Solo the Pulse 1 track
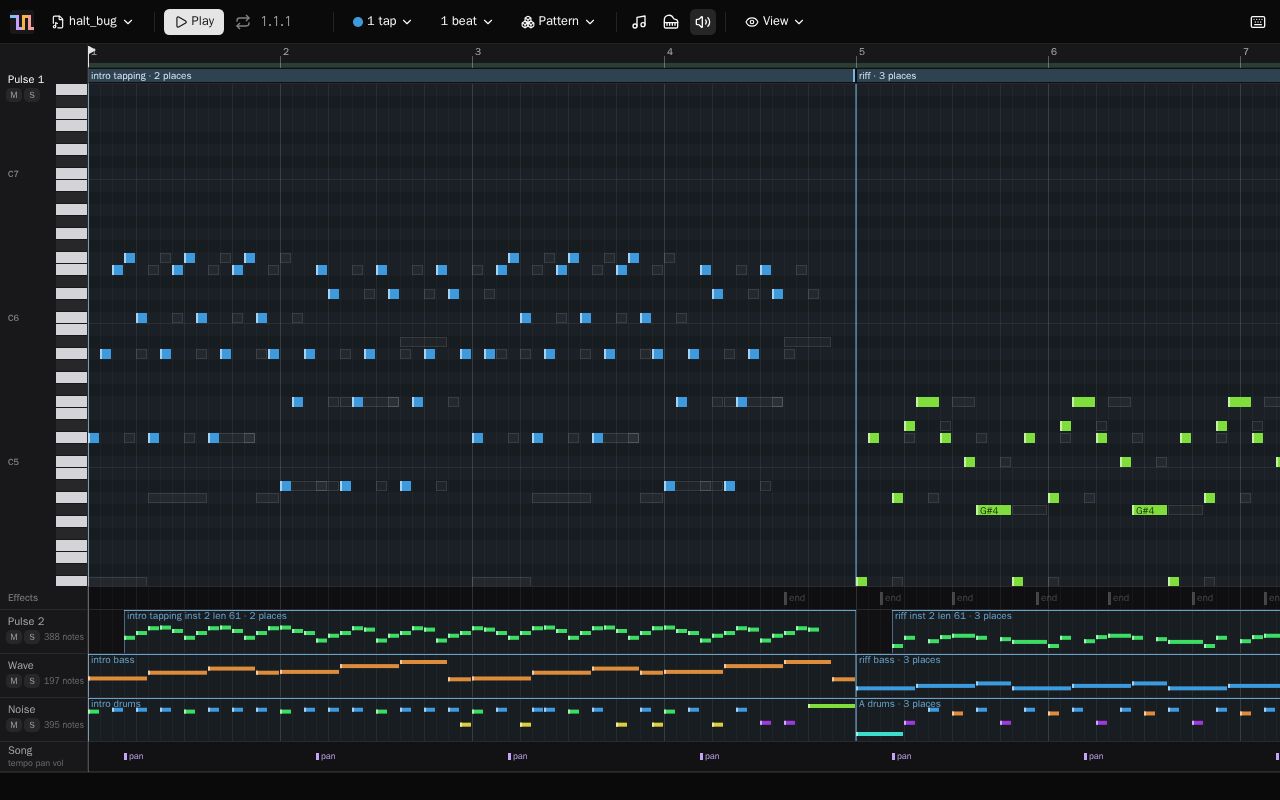The width and height of the screenshot is (1280, 800). 32,95
